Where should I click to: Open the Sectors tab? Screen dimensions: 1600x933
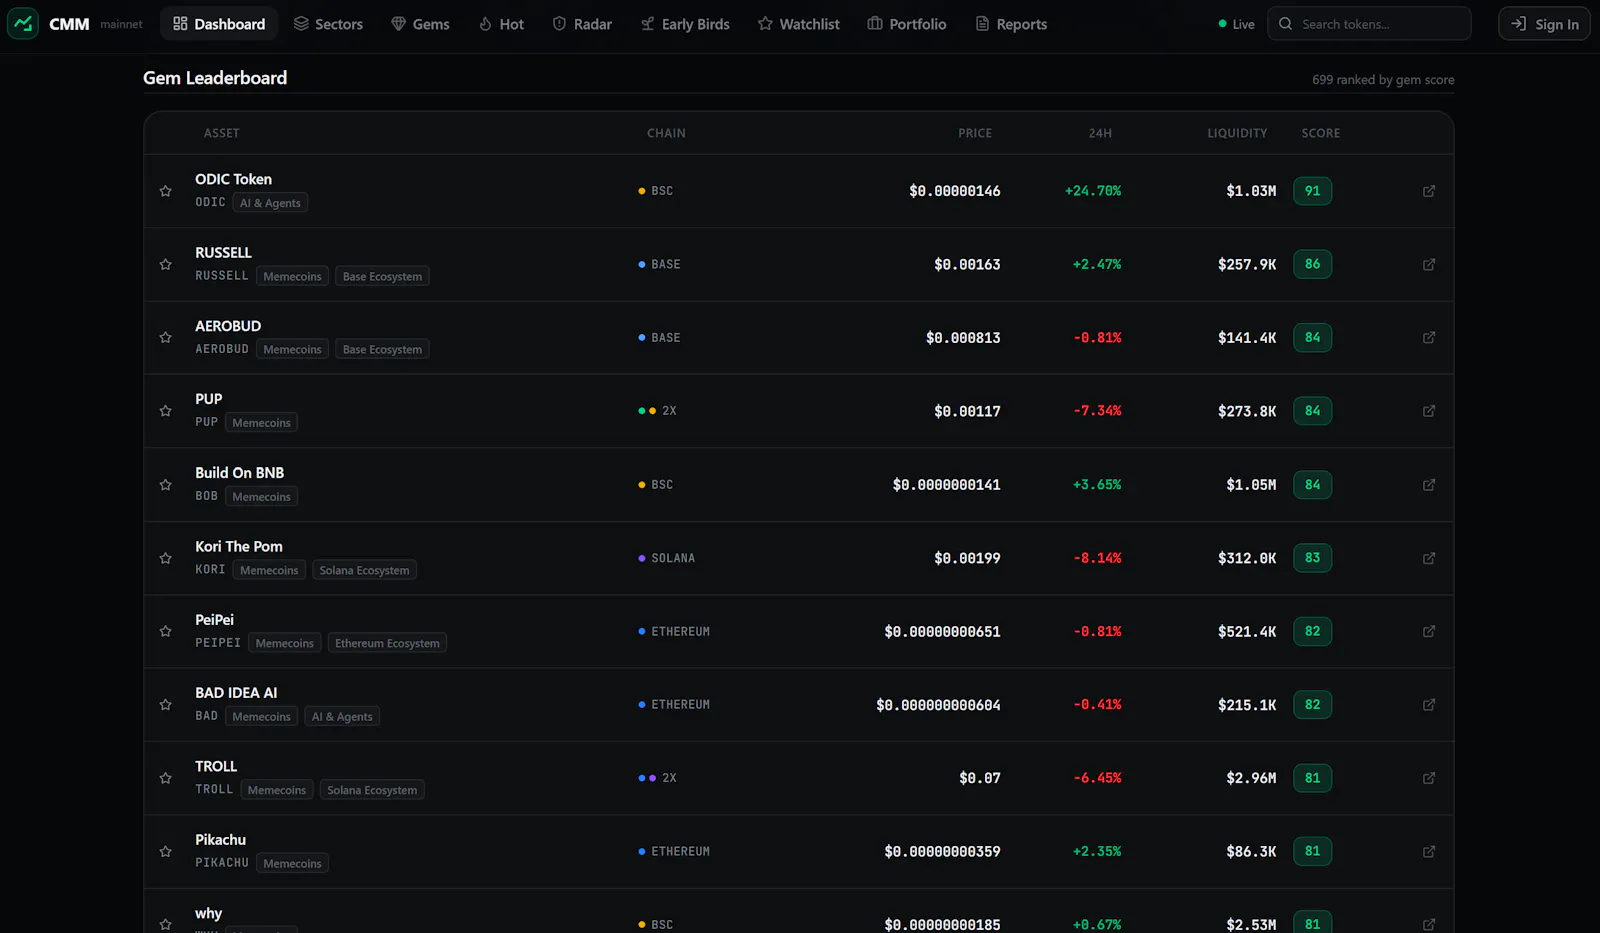tap(328, 24)
